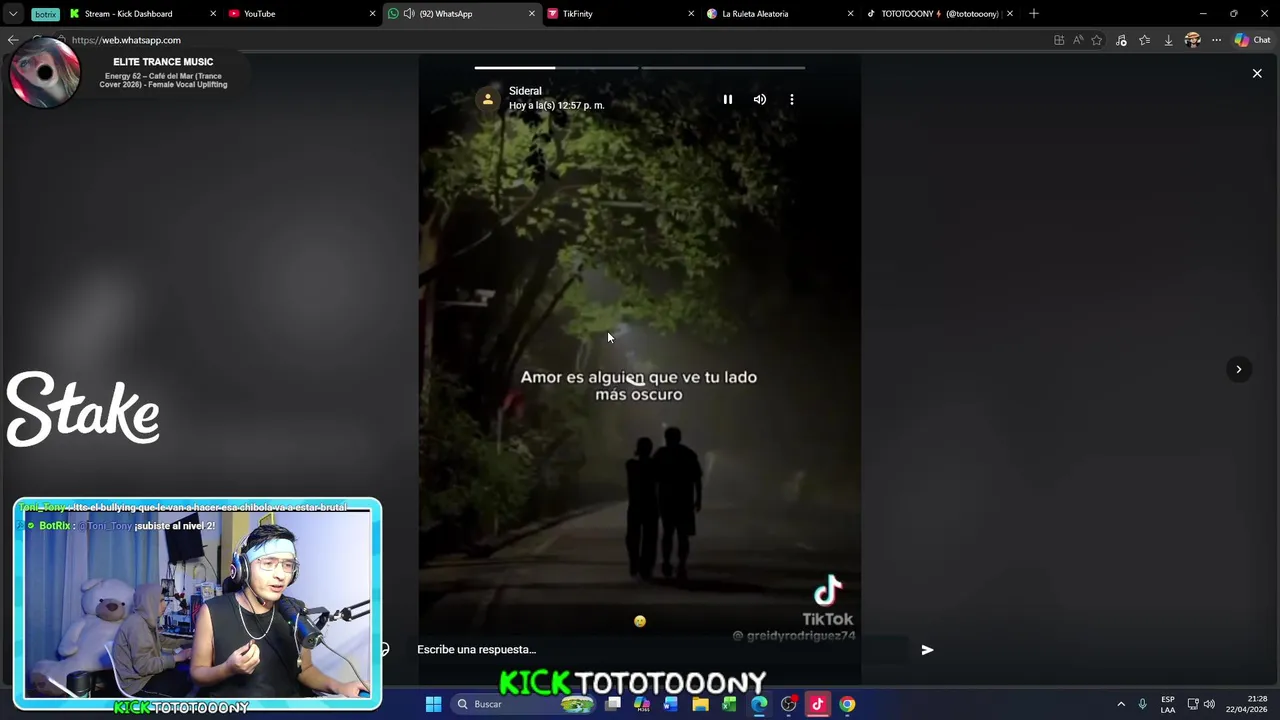Open browser extensions icon
Screen dimensions: 1280x720
pos(1121,40)
